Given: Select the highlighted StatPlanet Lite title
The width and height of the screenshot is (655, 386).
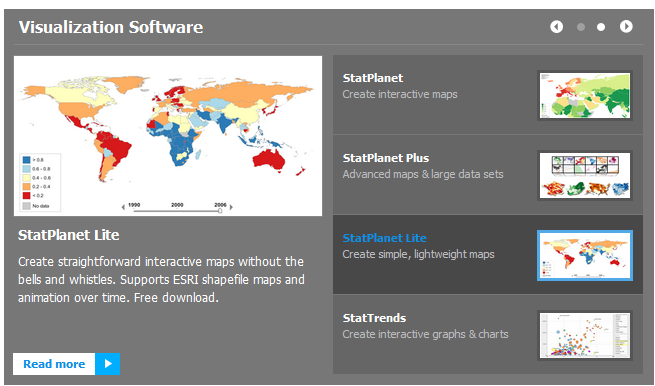Looking at the screenshot, I should [x=384, y=238].
